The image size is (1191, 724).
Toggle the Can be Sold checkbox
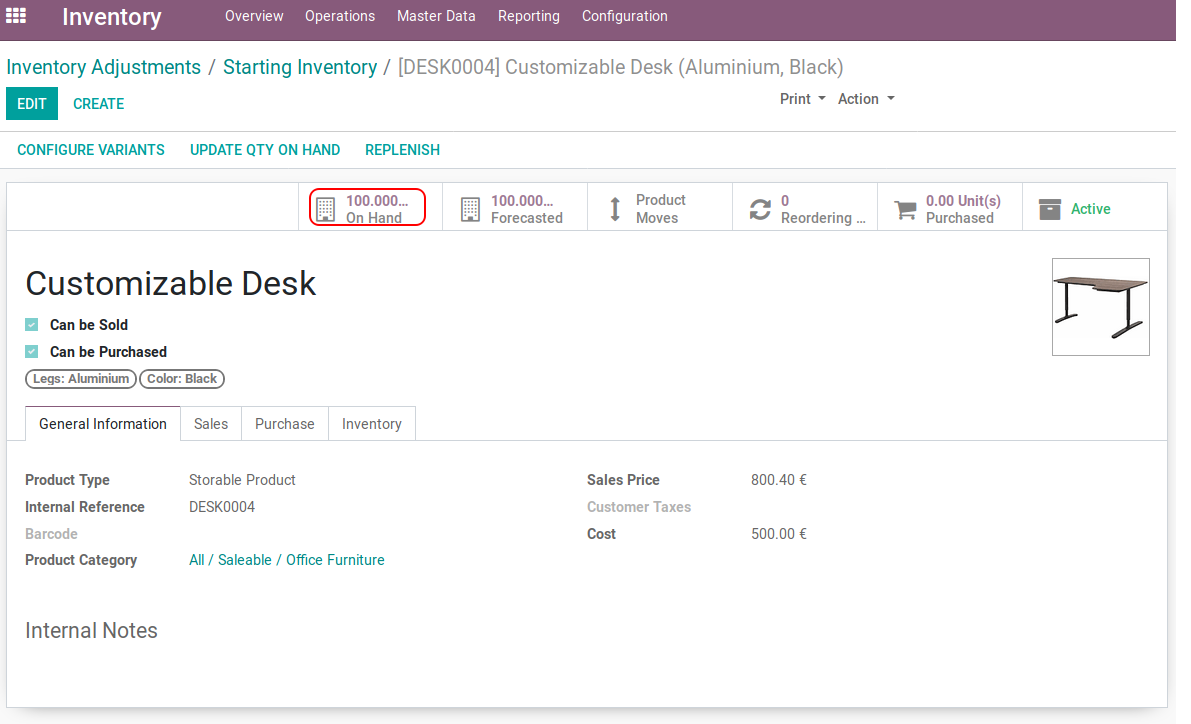pyautogui.click(x=32, y=325)
